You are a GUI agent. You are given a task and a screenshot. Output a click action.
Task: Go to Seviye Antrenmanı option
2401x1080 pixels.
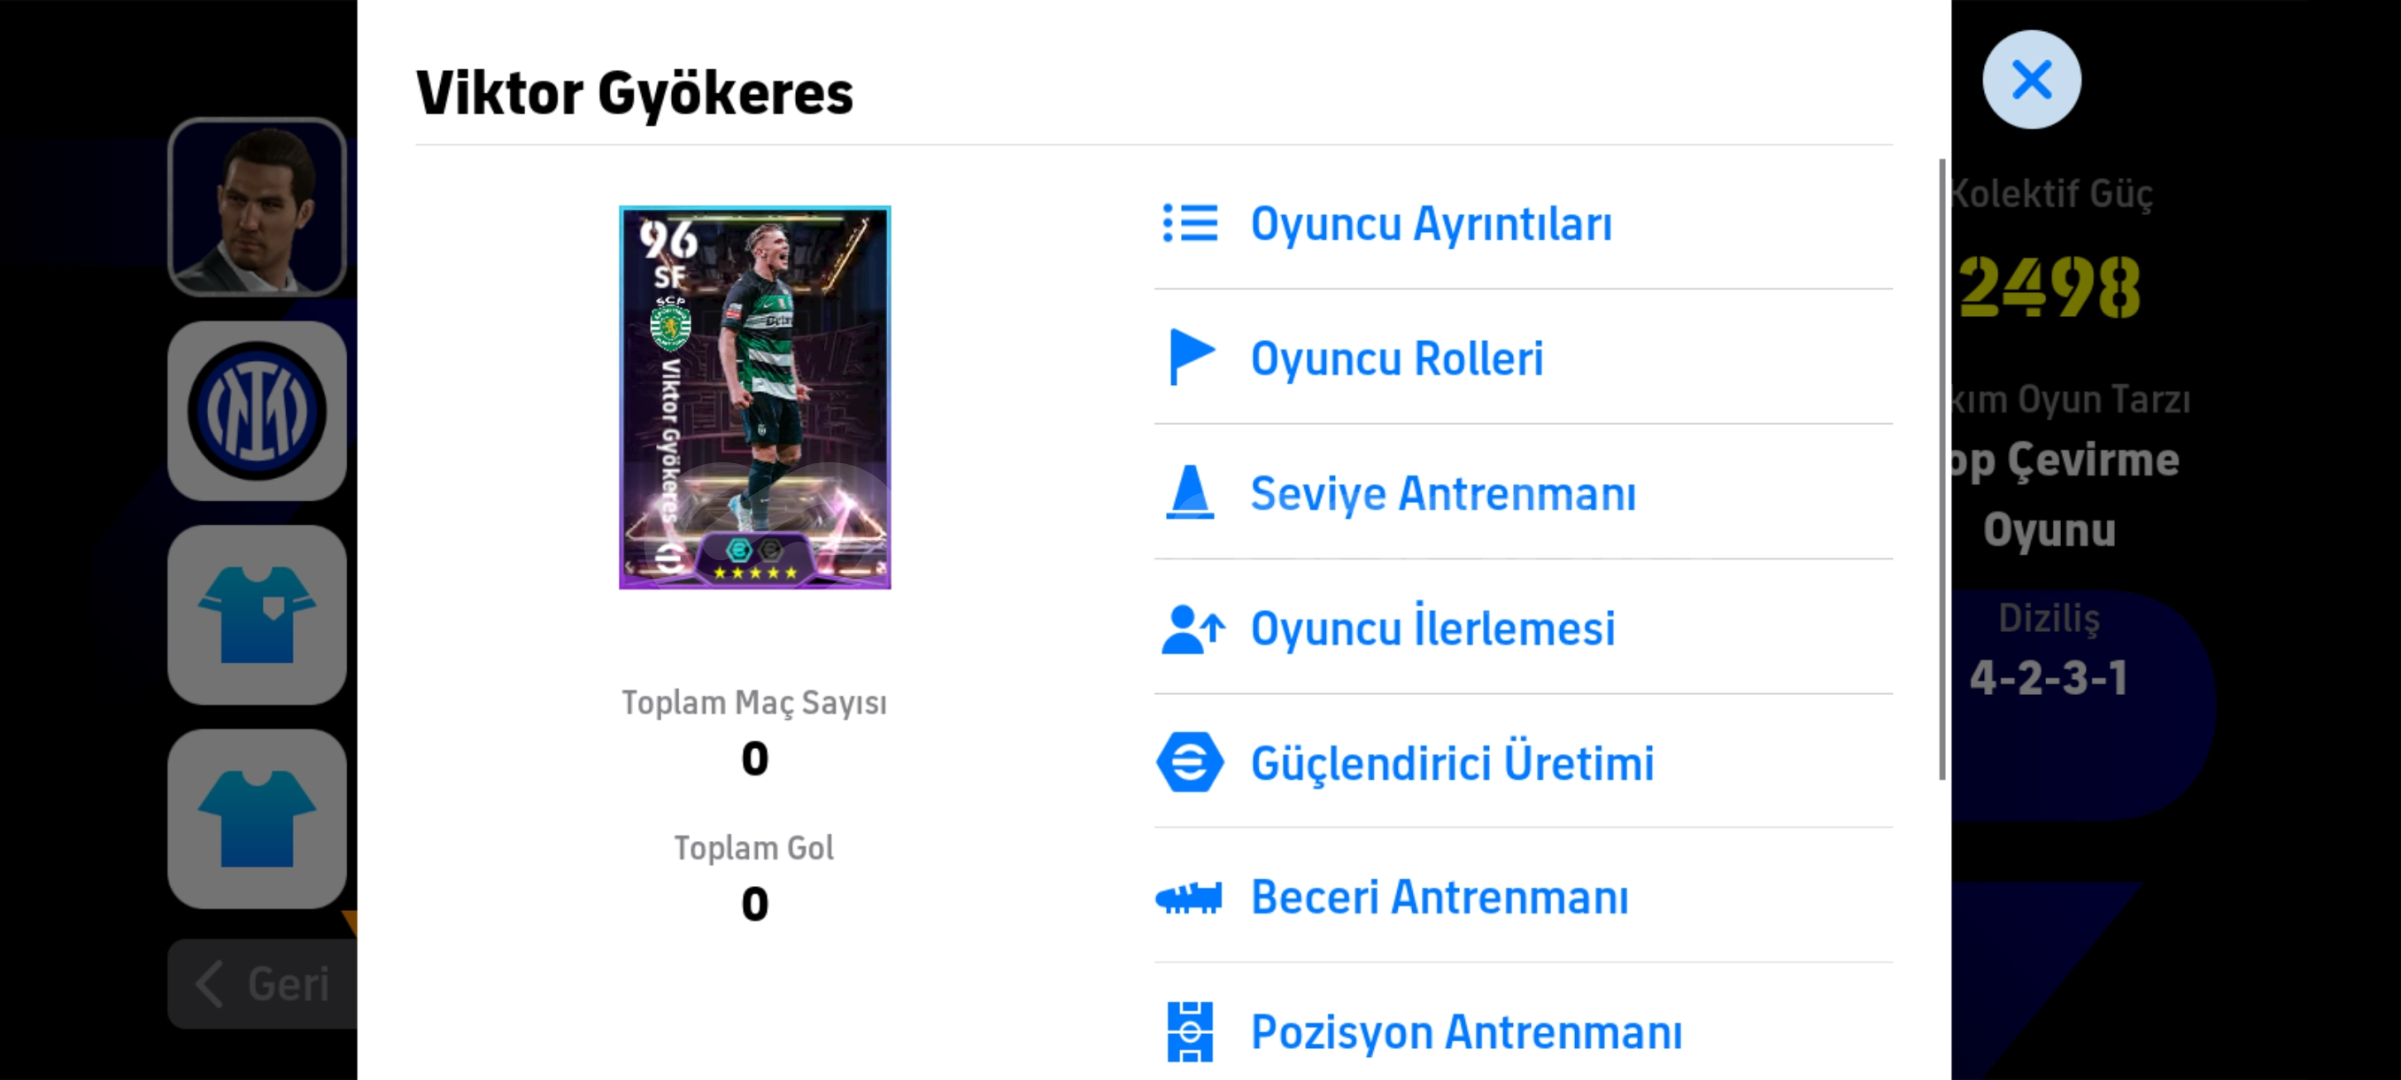click(x=1524, y=493)
